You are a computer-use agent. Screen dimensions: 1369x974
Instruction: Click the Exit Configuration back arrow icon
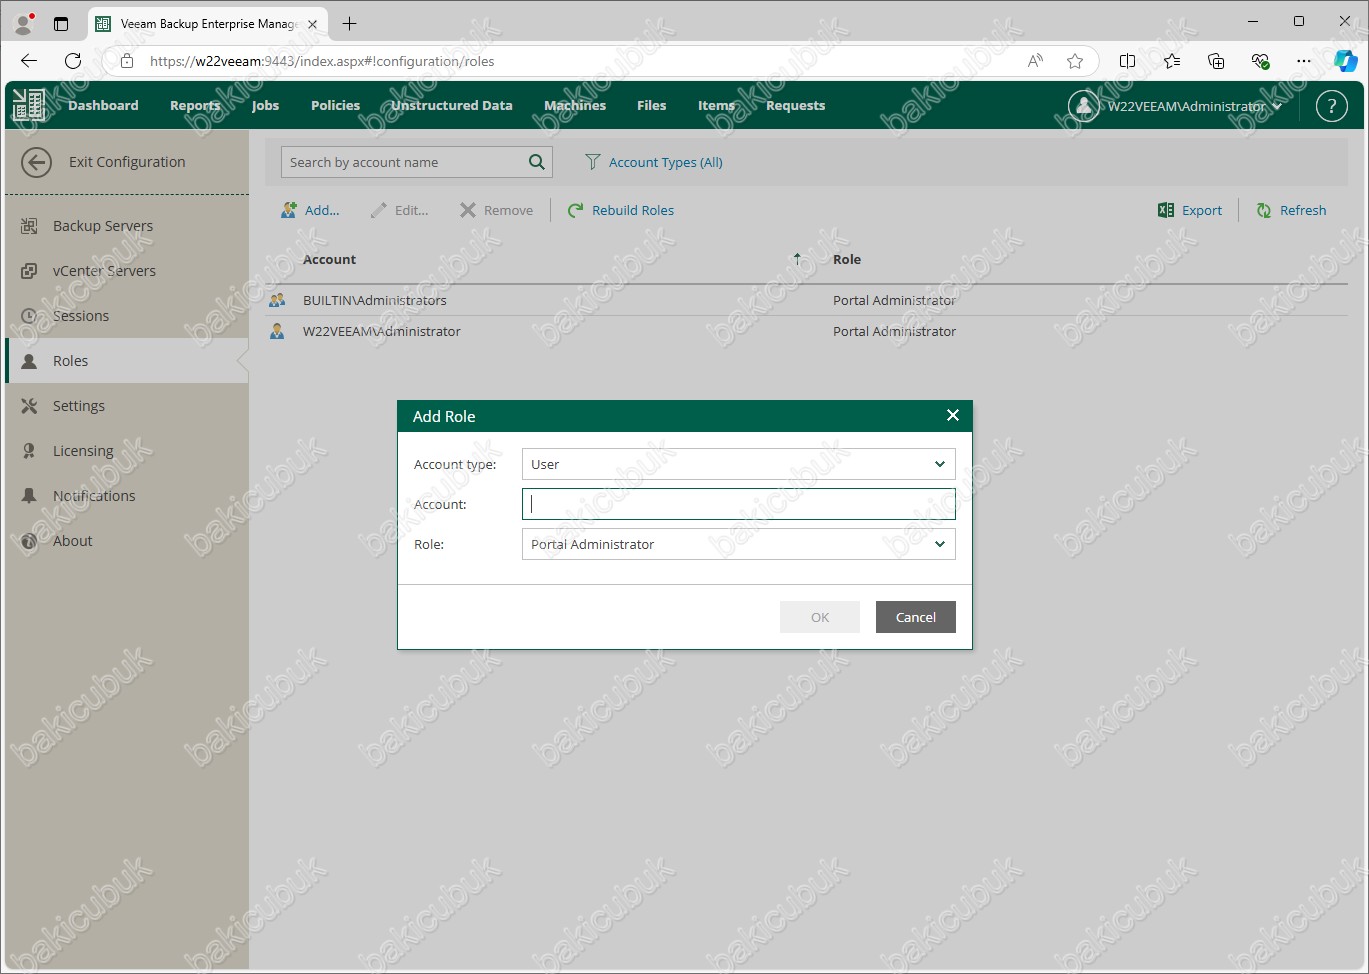(36, 162)
